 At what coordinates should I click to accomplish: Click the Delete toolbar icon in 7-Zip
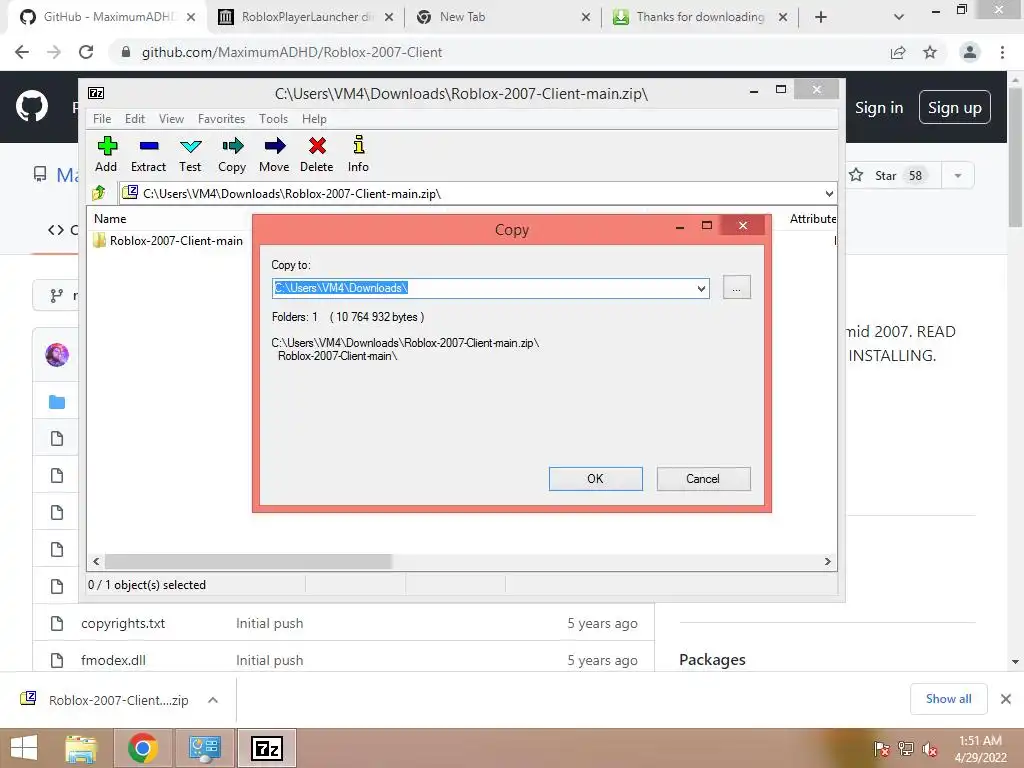tap(317, 154)
